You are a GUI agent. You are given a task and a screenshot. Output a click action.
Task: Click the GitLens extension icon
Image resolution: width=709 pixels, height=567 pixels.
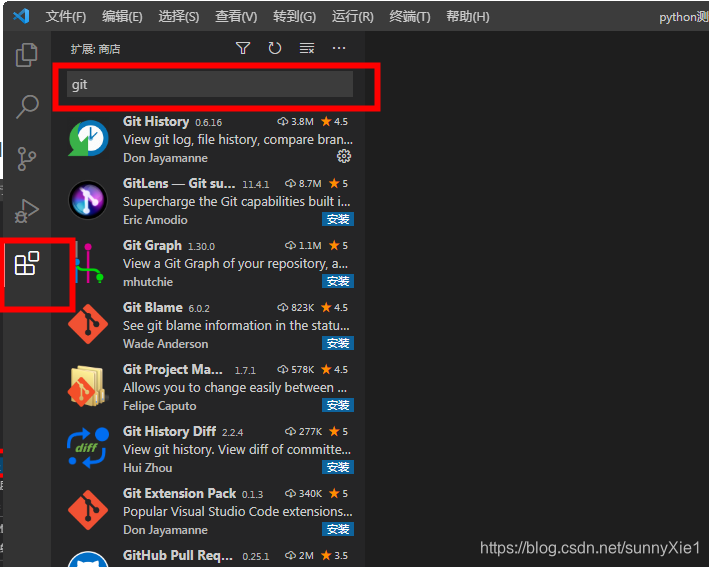[x=88, y=200]
